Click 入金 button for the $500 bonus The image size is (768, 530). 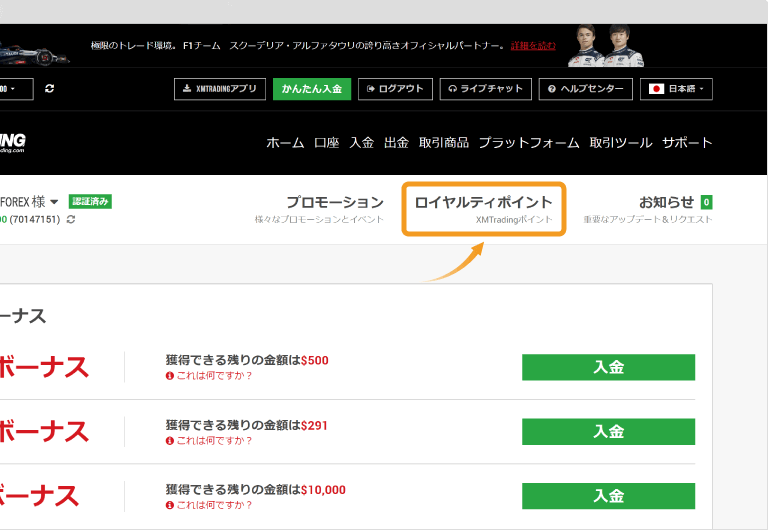point(608,367)
